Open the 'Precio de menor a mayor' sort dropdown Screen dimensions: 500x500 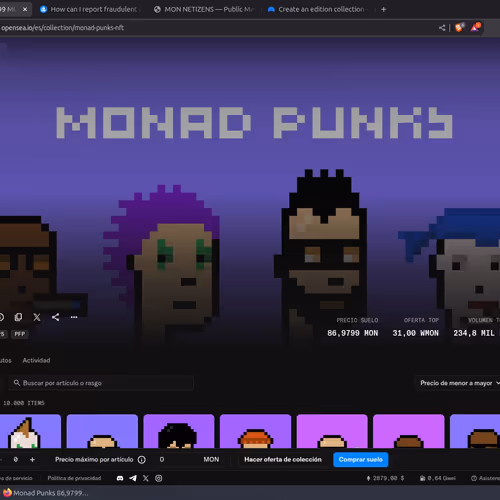tap(459, 383)
